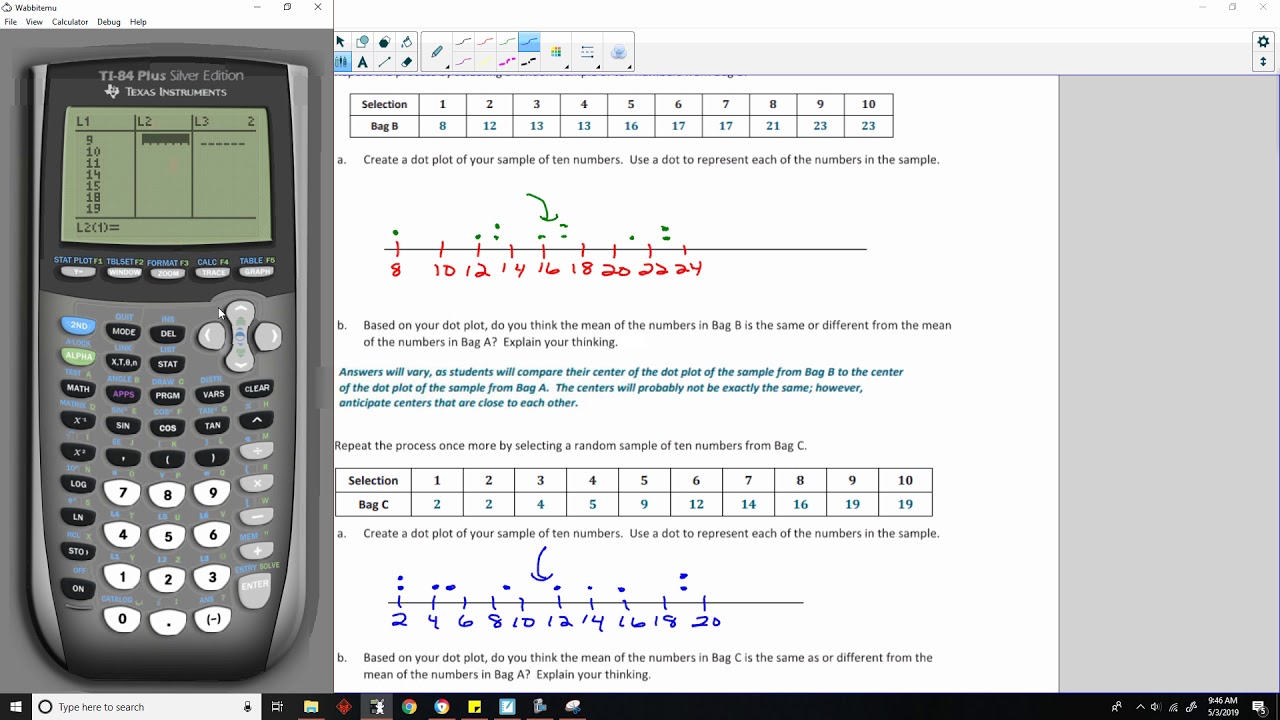Click the CLEAR key on the calculator

tap(257, 388)
